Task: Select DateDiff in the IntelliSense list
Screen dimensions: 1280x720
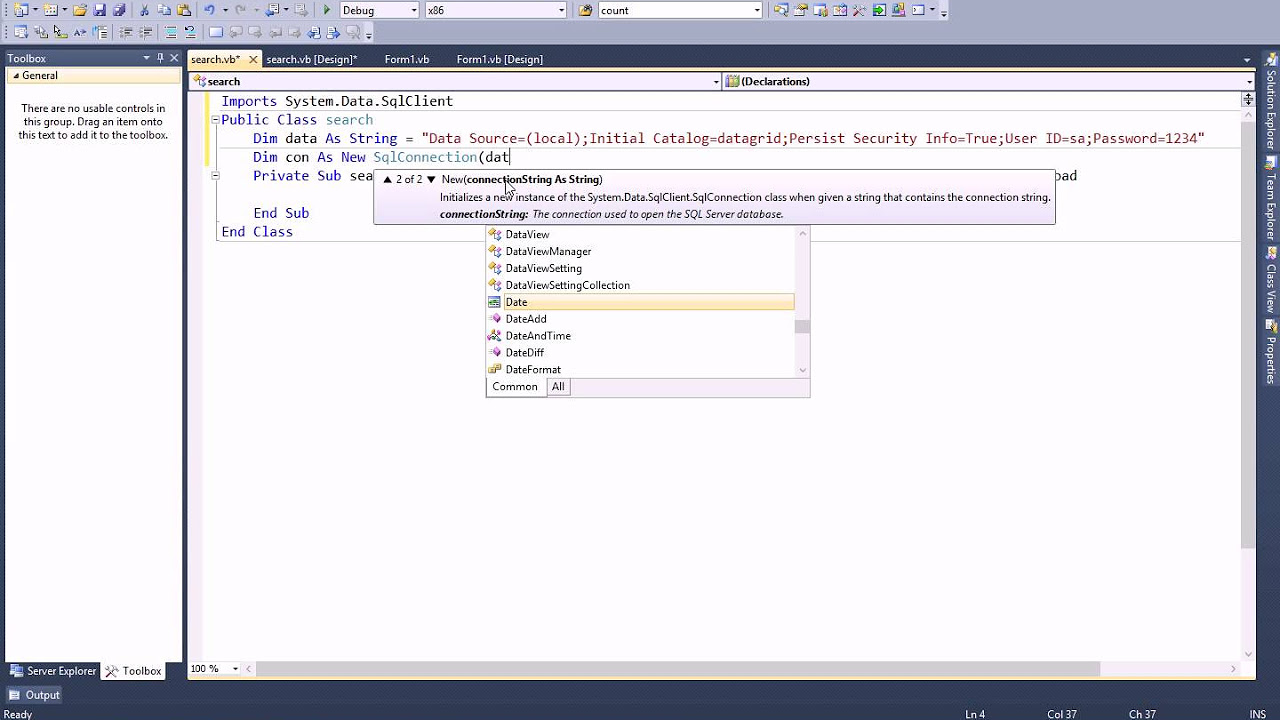Action: click(640, 353)
